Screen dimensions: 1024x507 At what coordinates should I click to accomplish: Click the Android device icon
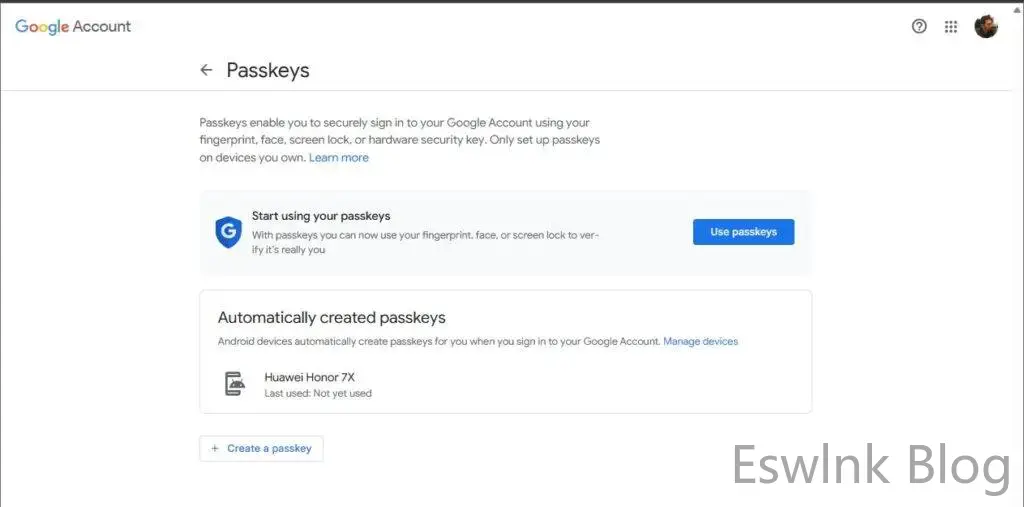(x=235, y=384)
